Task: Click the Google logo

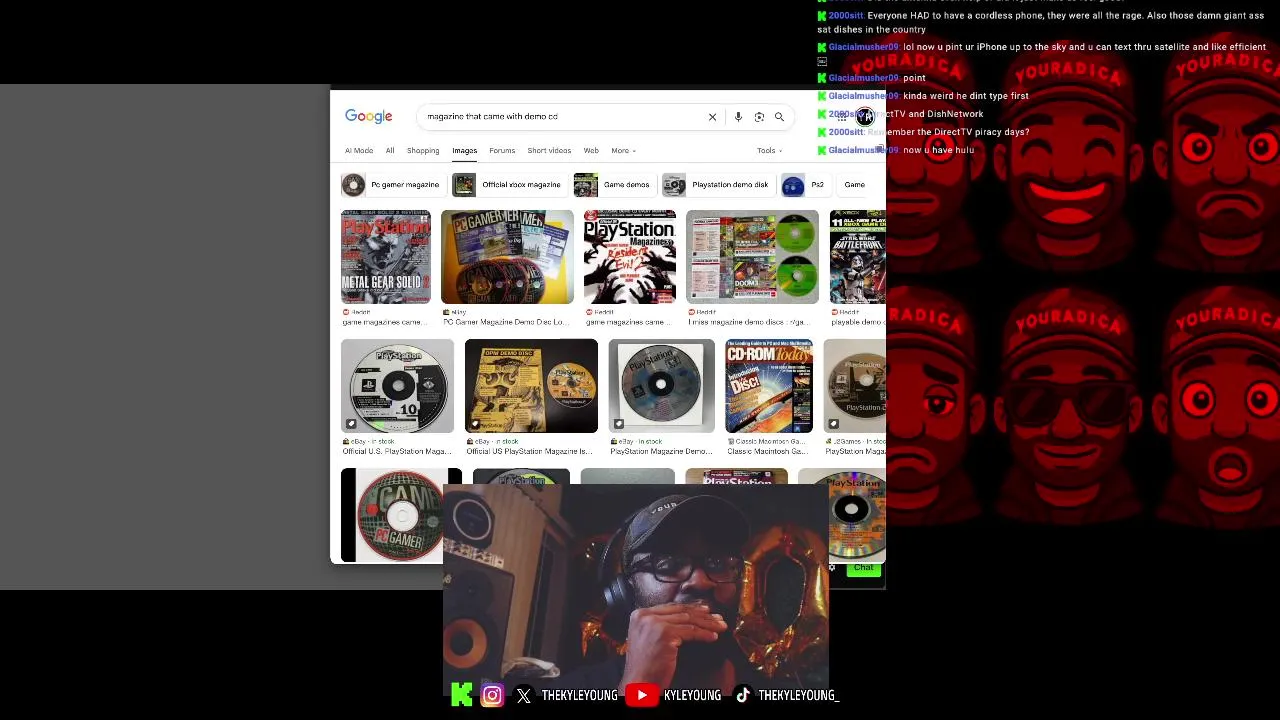Action: pos(369,116)
